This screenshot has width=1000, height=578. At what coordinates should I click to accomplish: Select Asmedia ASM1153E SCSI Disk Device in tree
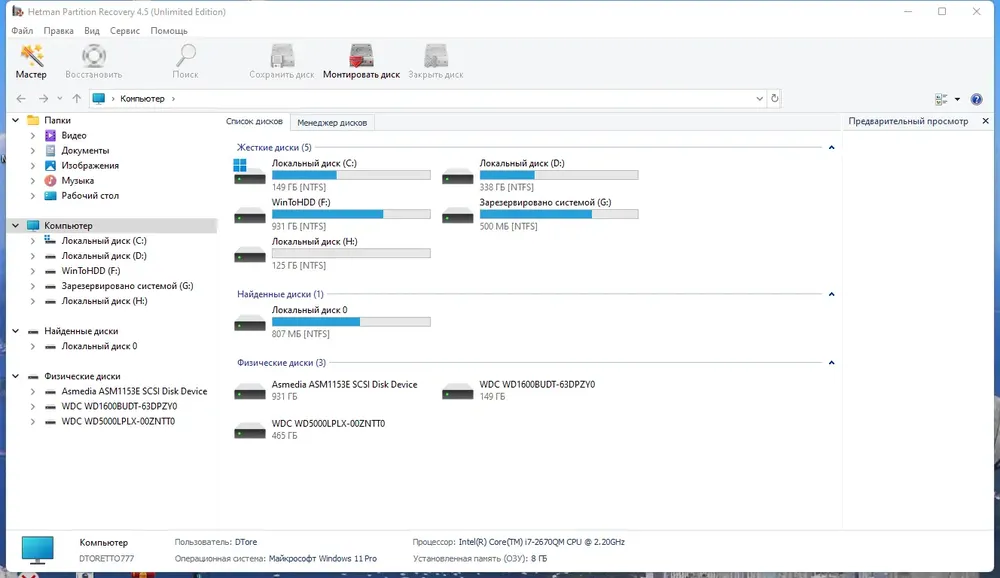click(x=134, y=391)
